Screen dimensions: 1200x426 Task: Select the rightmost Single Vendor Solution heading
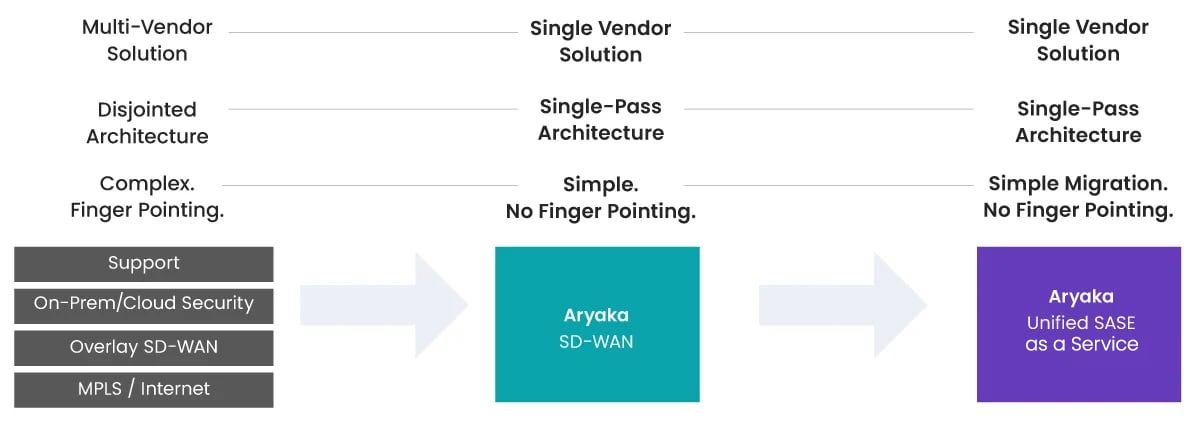[1078, 41]
